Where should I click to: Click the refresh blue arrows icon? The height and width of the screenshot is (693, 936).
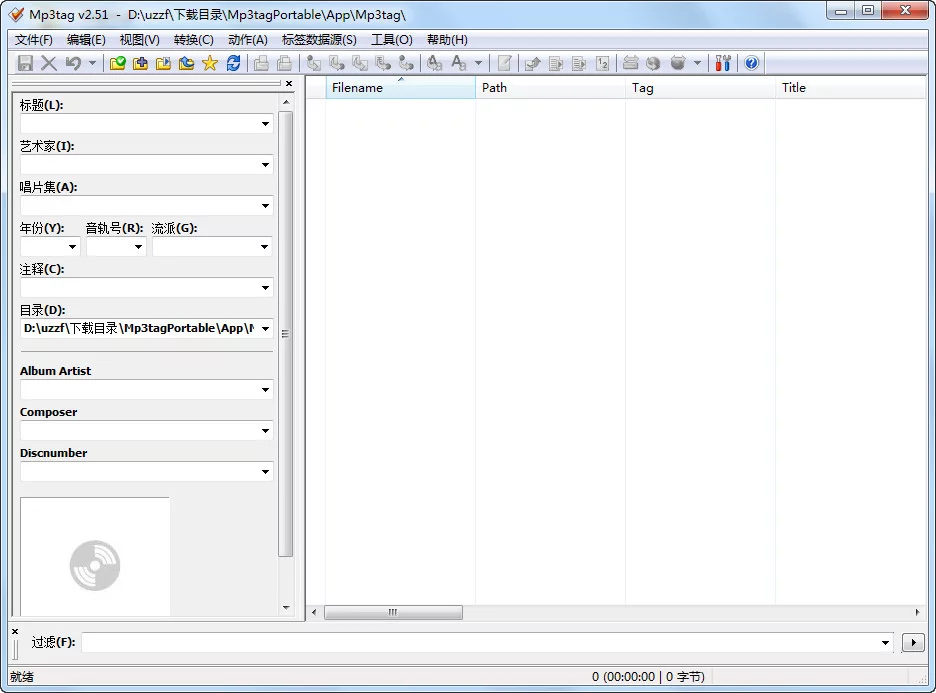coord(233,63)
